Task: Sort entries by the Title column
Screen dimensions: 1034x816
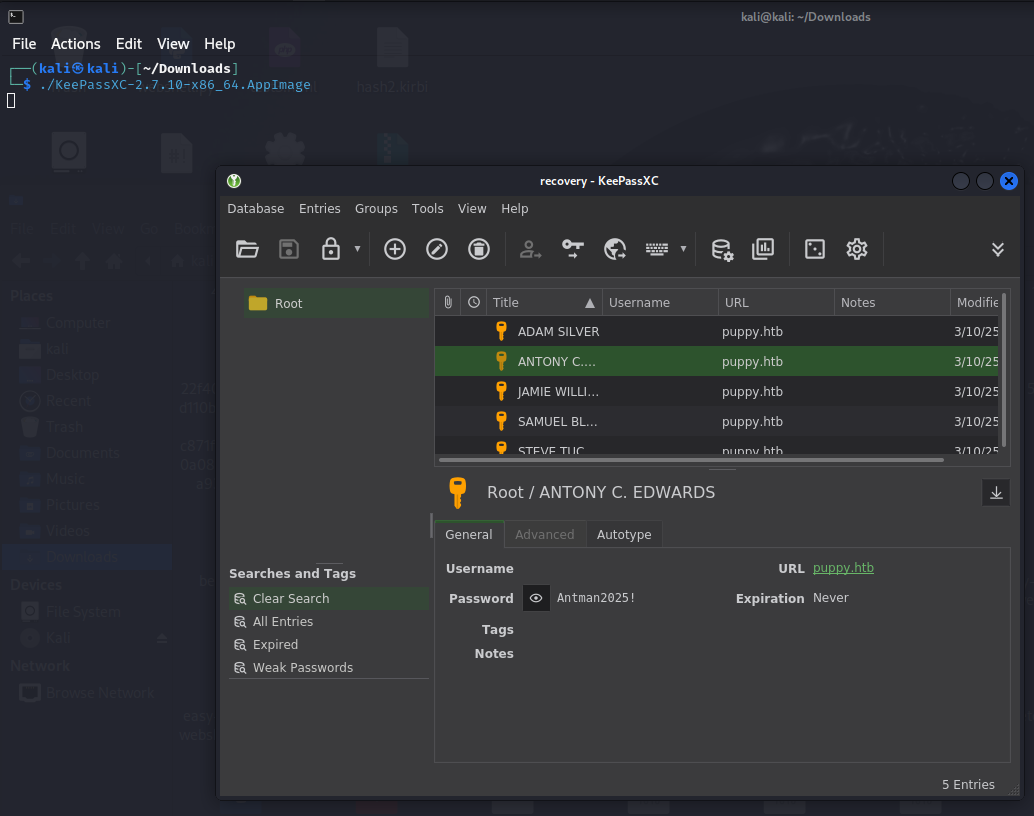Action: tap(544, 303)
